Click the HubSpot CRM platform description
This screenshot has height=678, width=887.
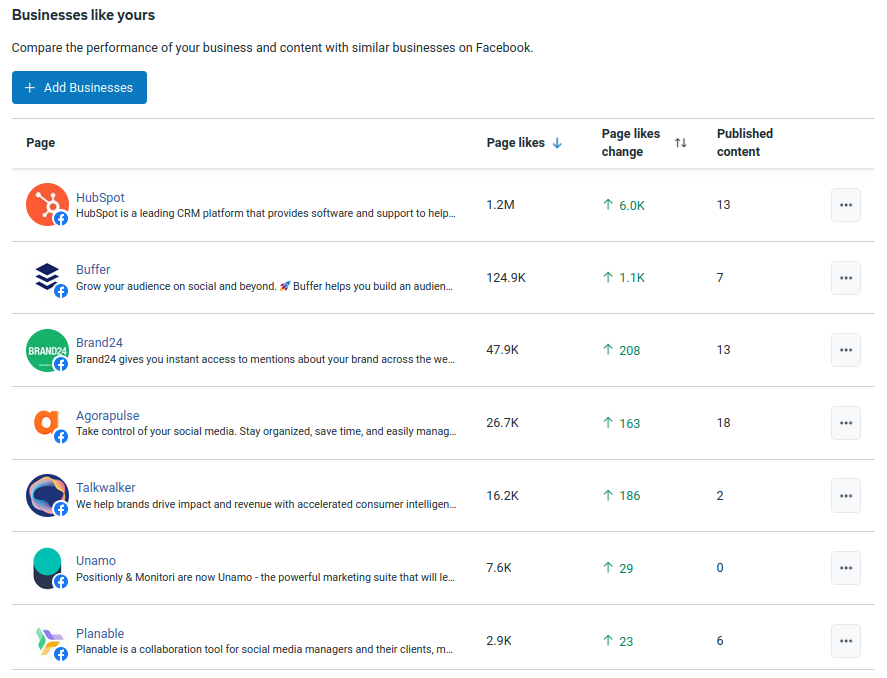266,213
